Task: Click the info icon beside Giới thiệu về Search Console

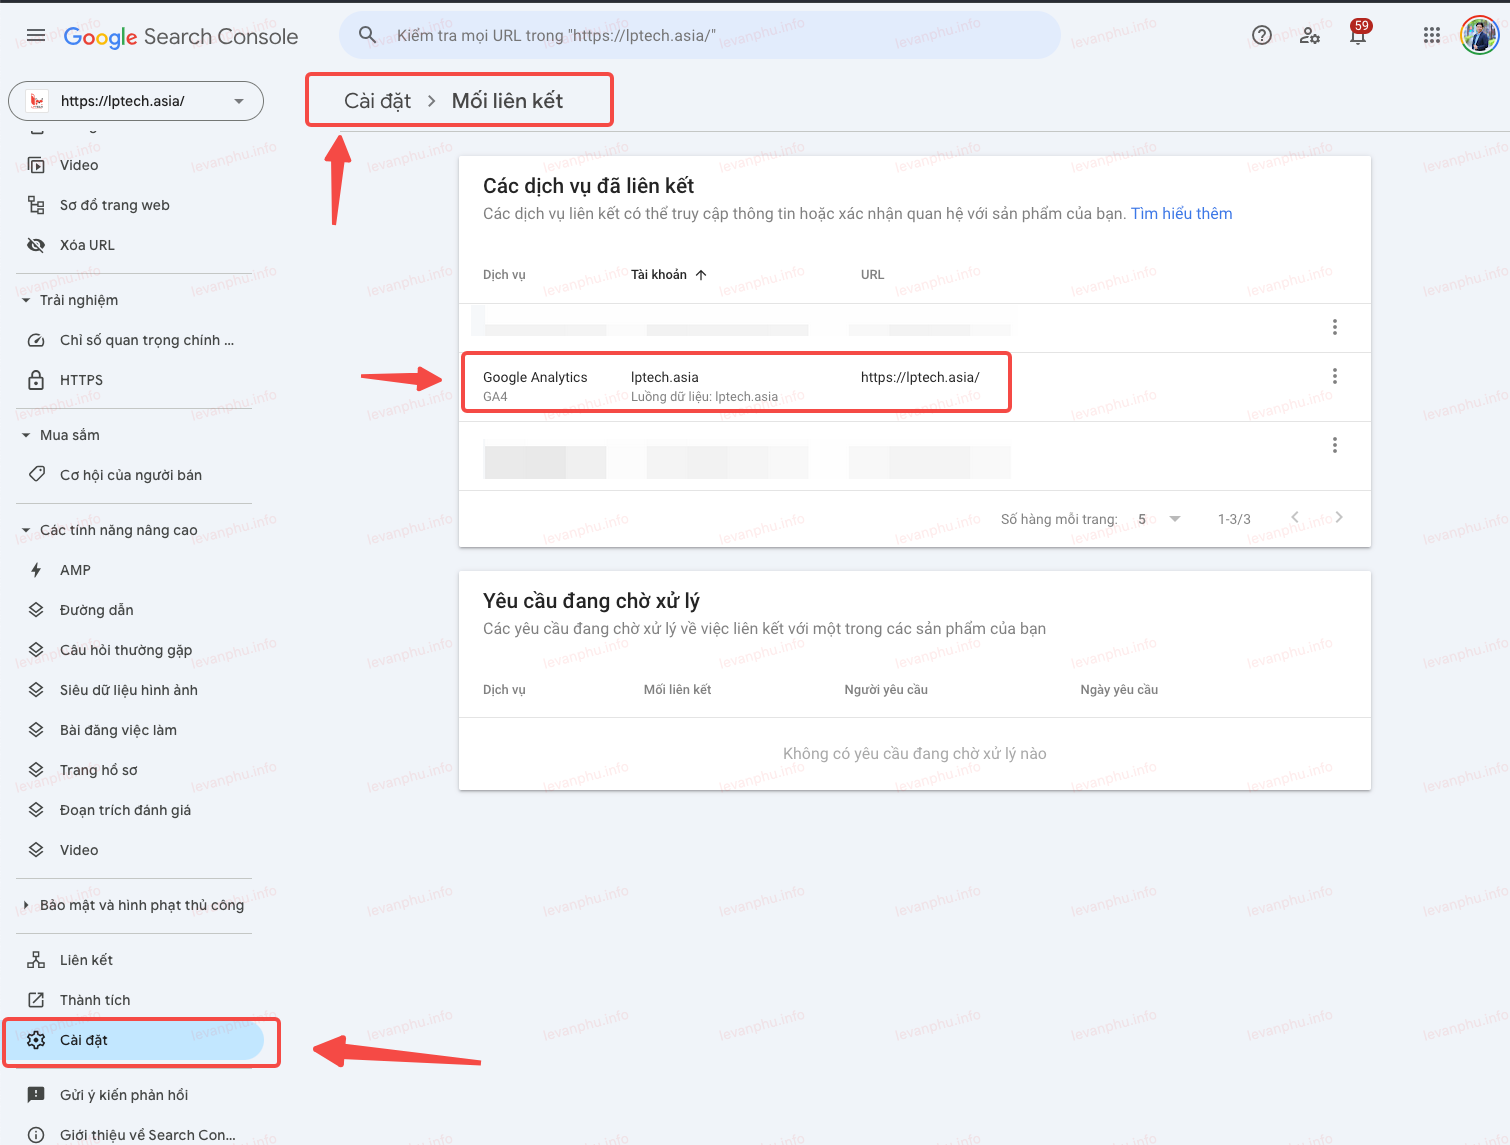Action: 36,1135
